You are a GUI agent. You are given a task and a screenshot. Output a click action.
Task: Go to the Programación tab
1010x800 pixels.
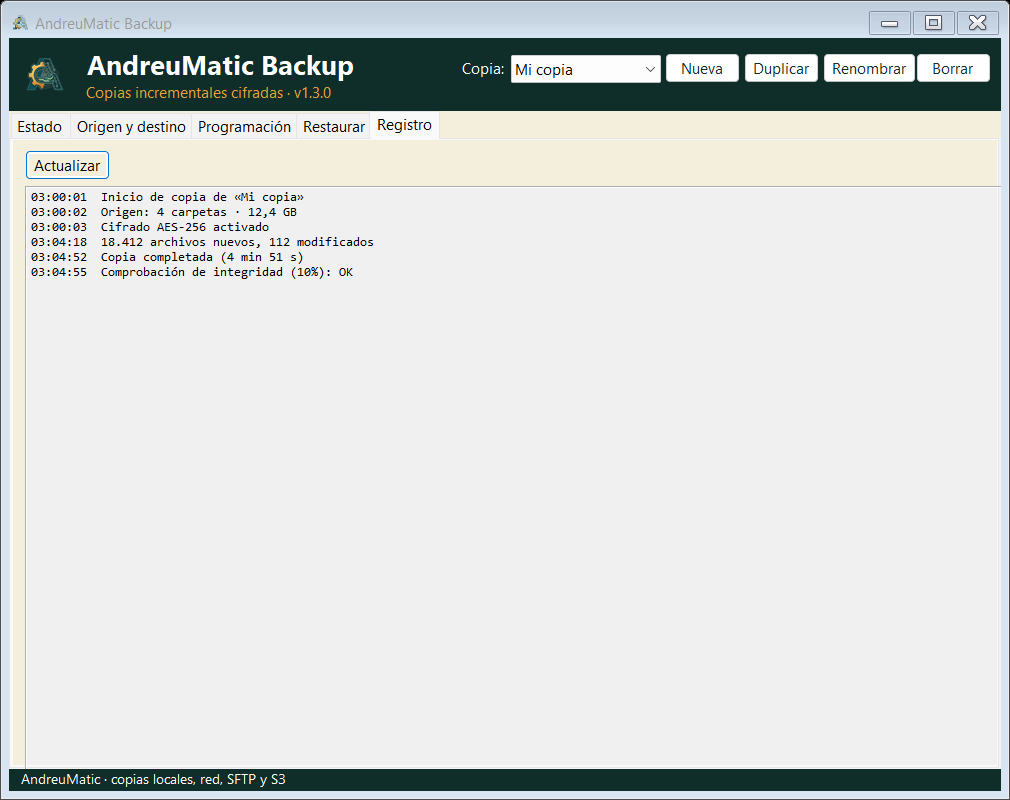click(244, 126)
